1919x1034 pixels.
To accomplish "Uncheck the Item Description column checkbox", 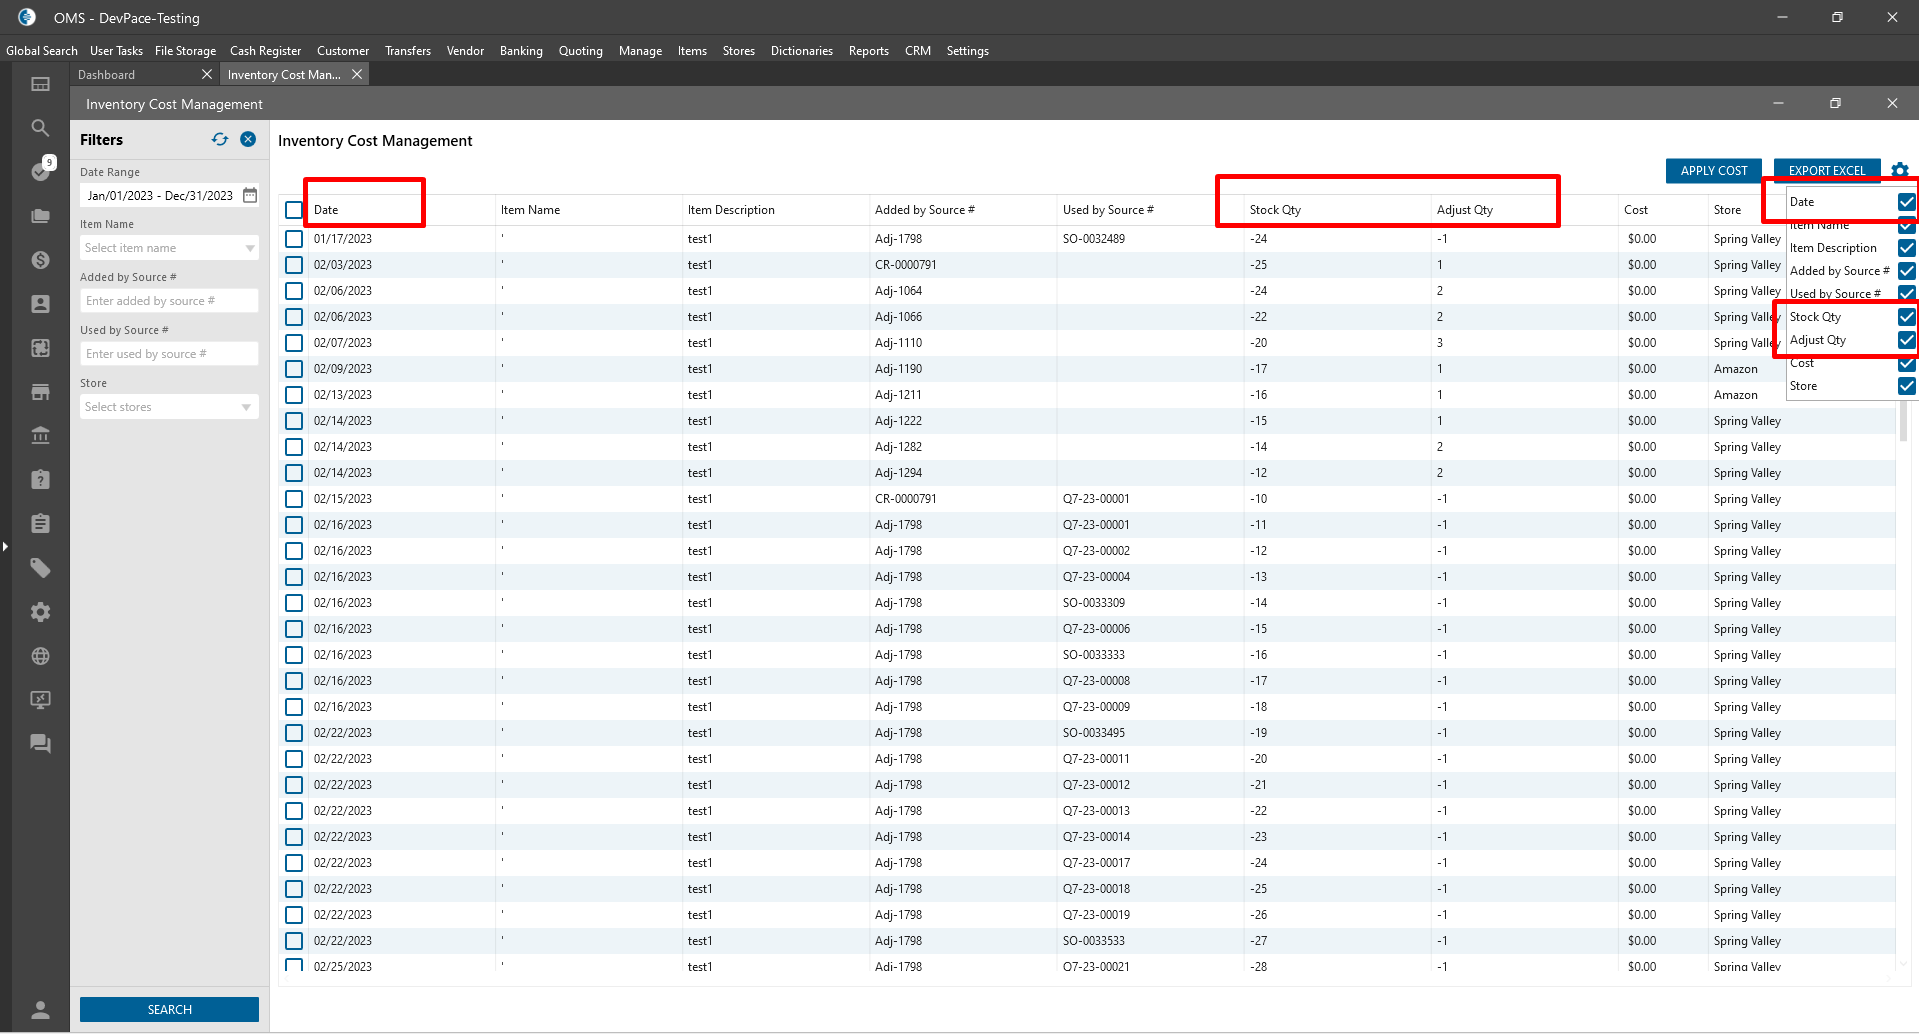I will [1906, 248].
